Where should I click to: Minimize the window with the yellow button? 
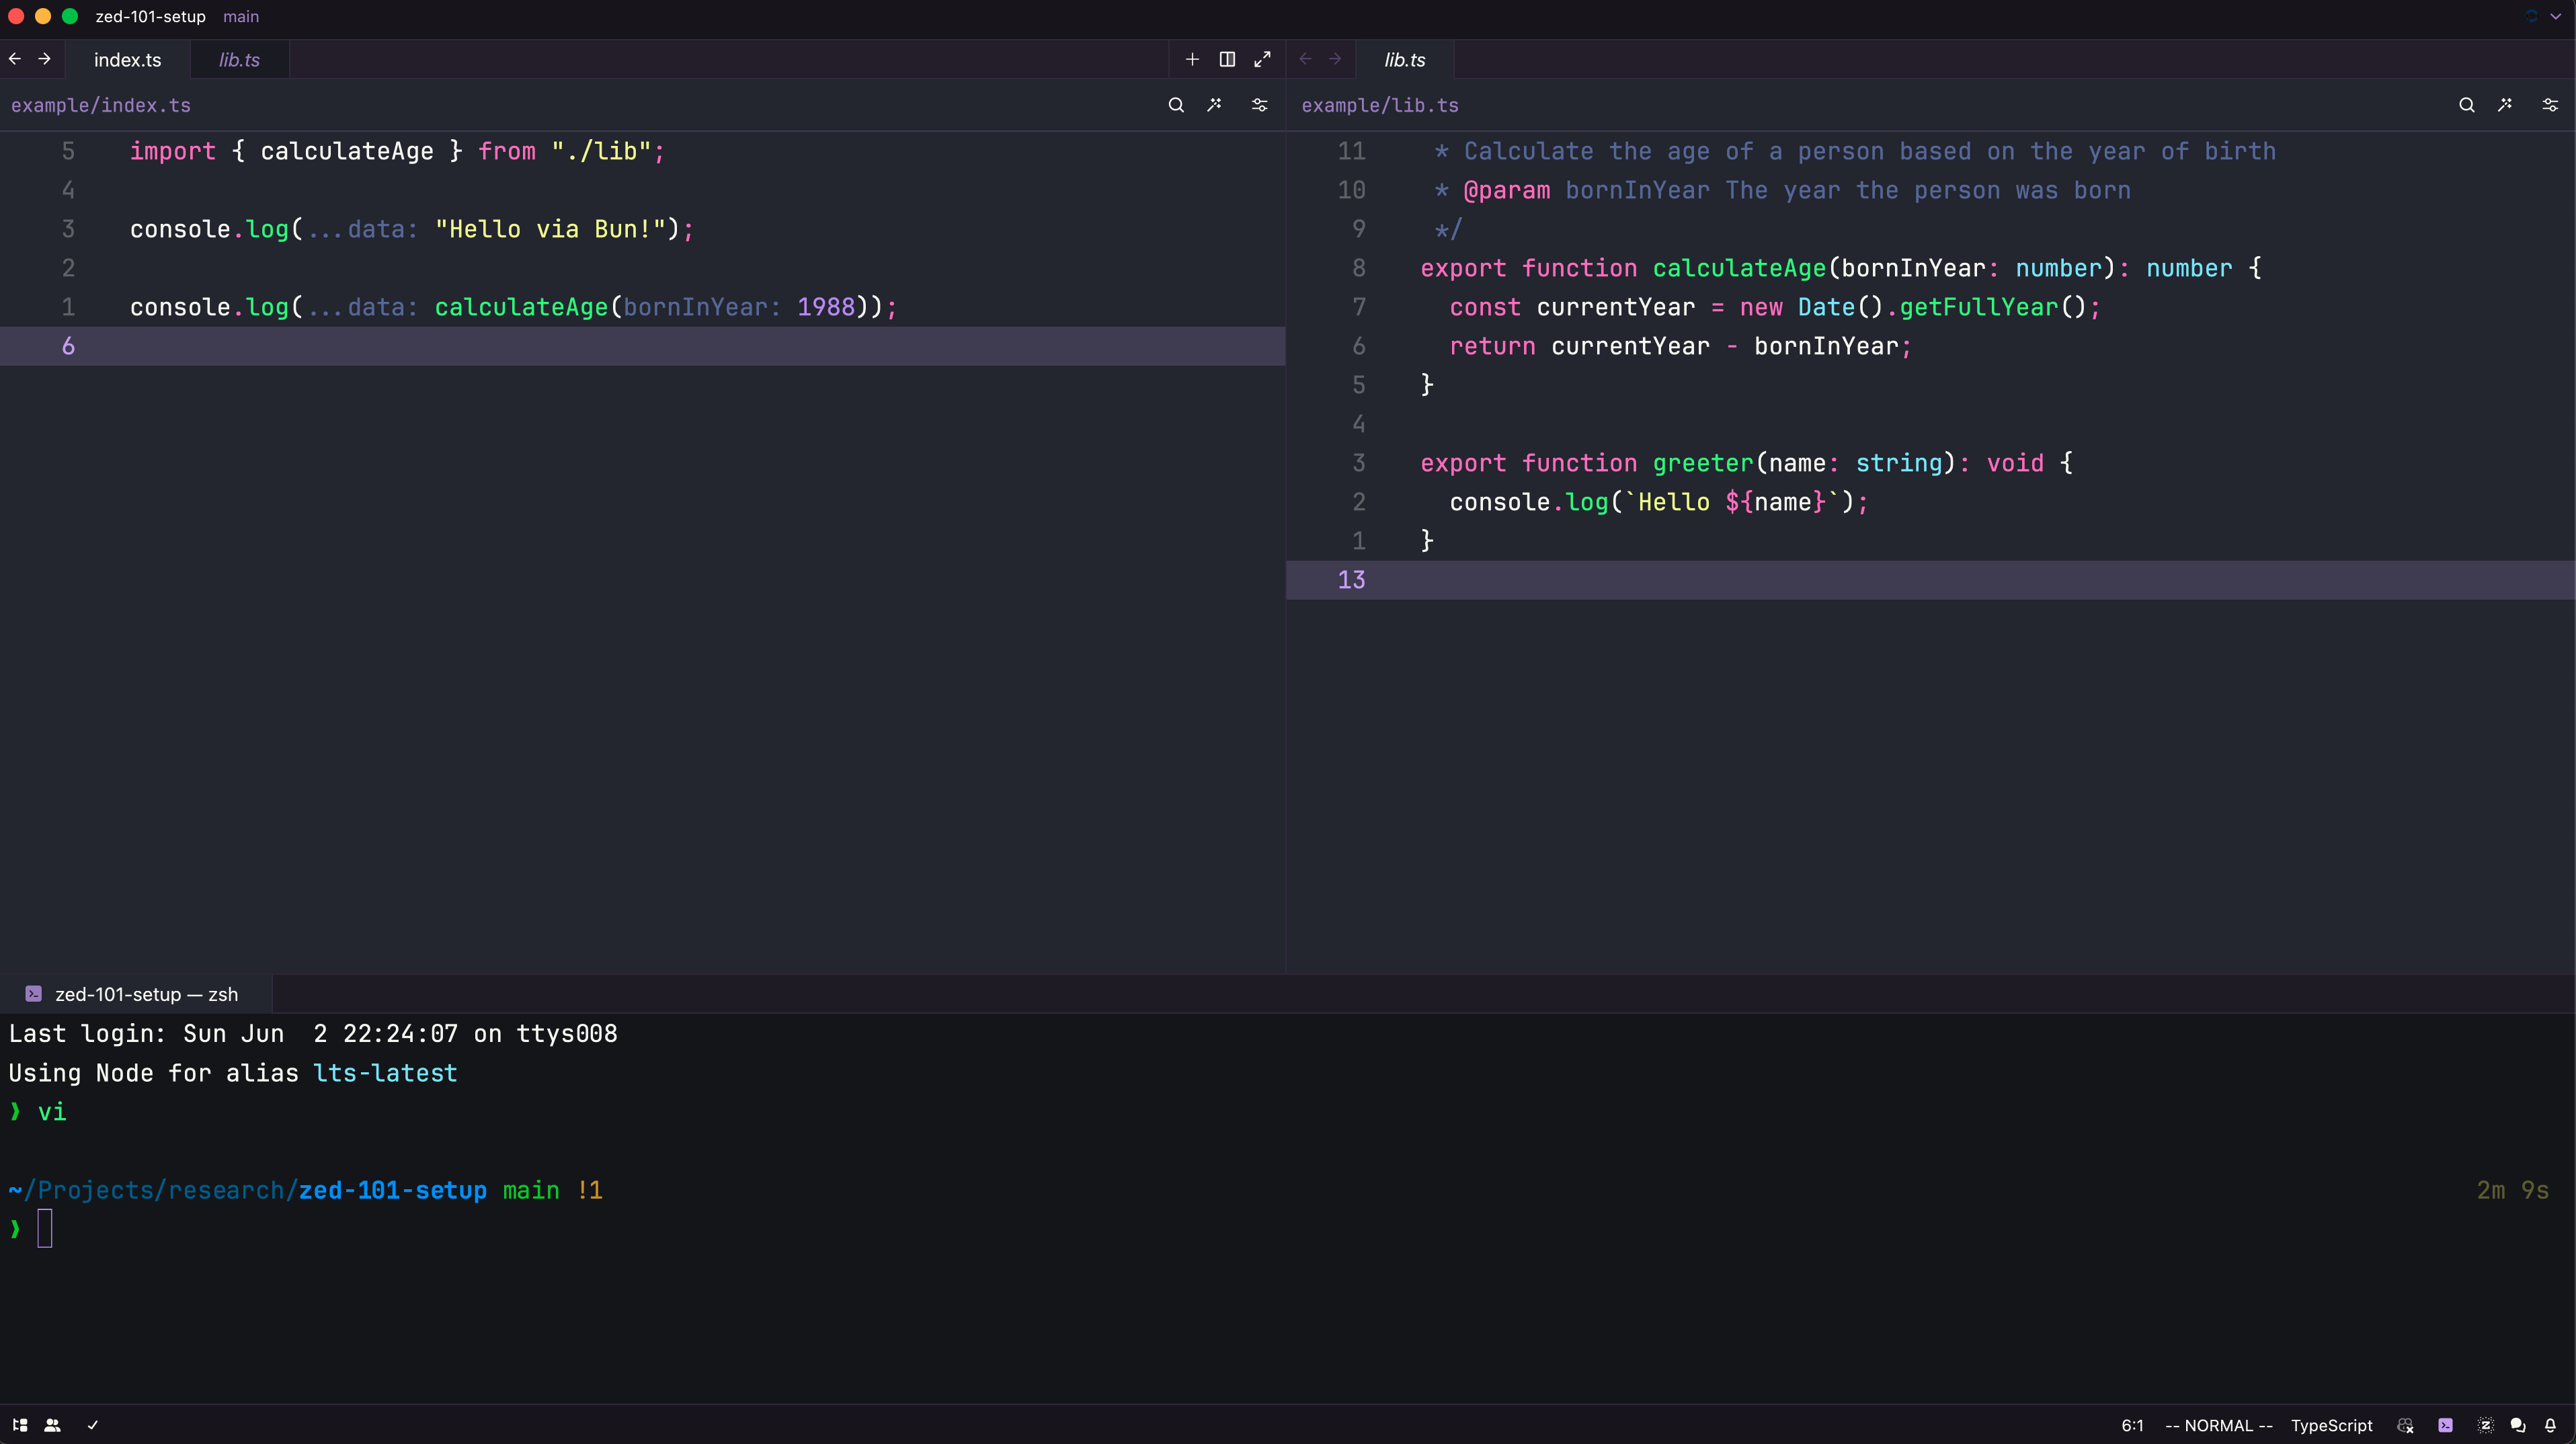click(42, 16)
